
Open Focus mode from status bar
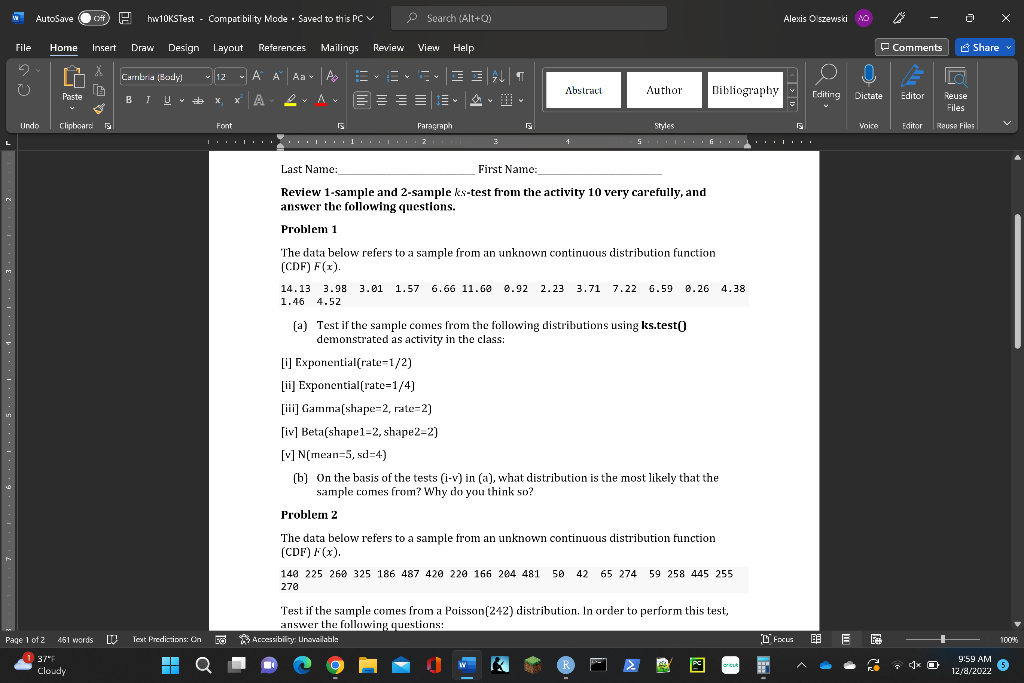pyautogui.click(x=777, y=639)
